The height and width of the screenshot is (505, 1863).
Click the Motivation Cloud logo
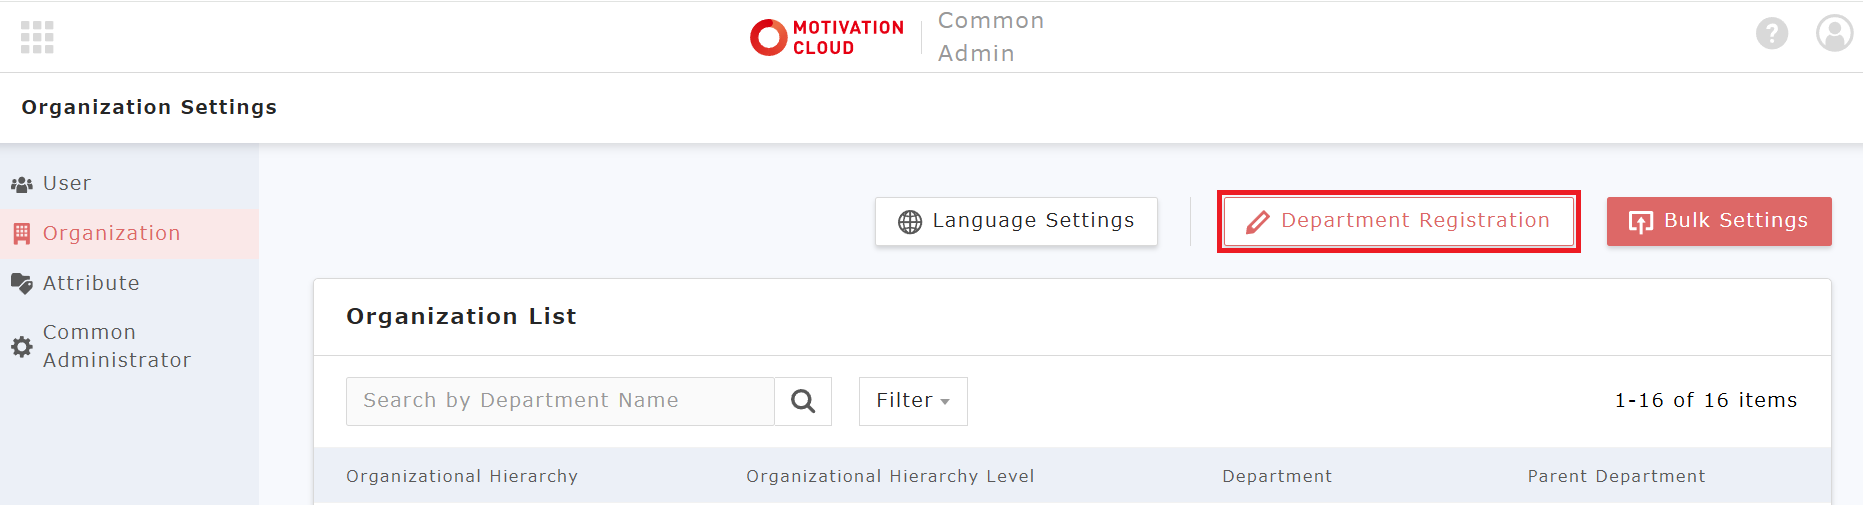click(x=827, y=37)
